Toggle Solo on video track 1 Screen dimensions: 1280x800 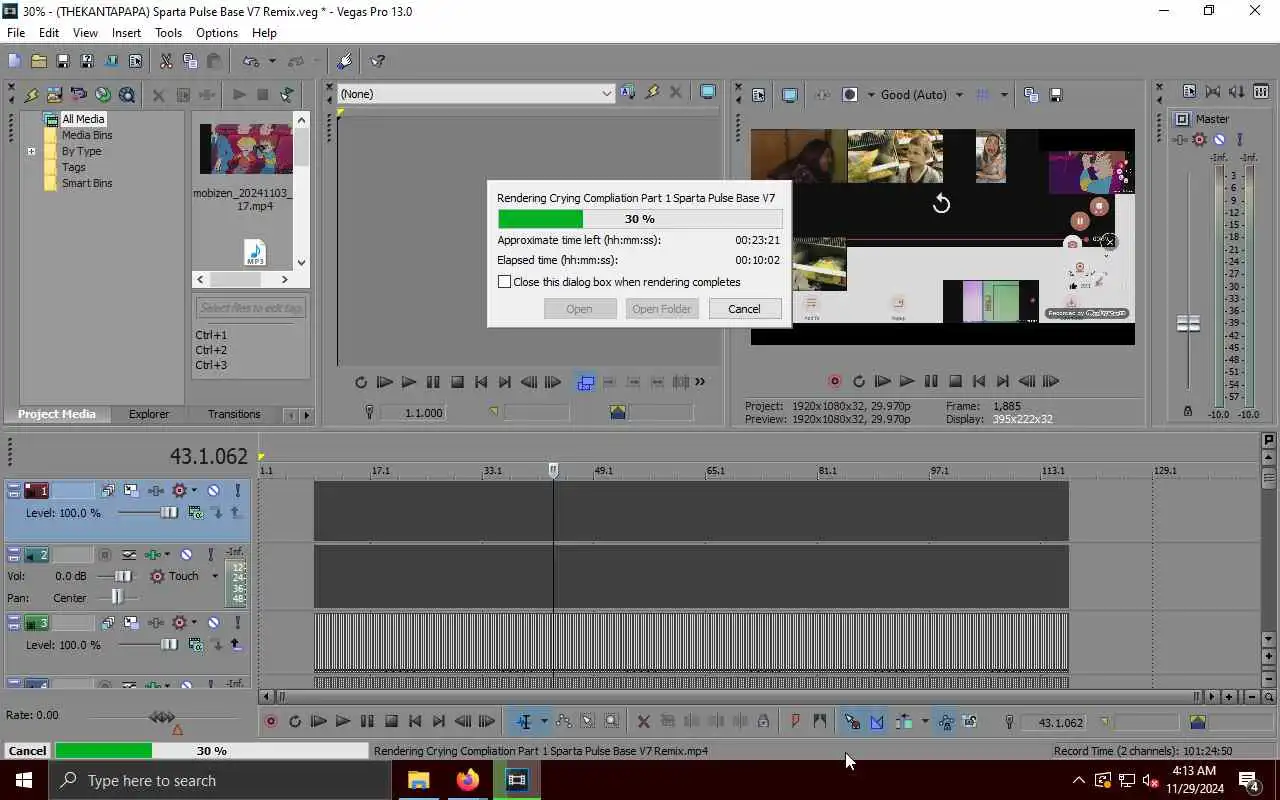click(x=237, y=490)
